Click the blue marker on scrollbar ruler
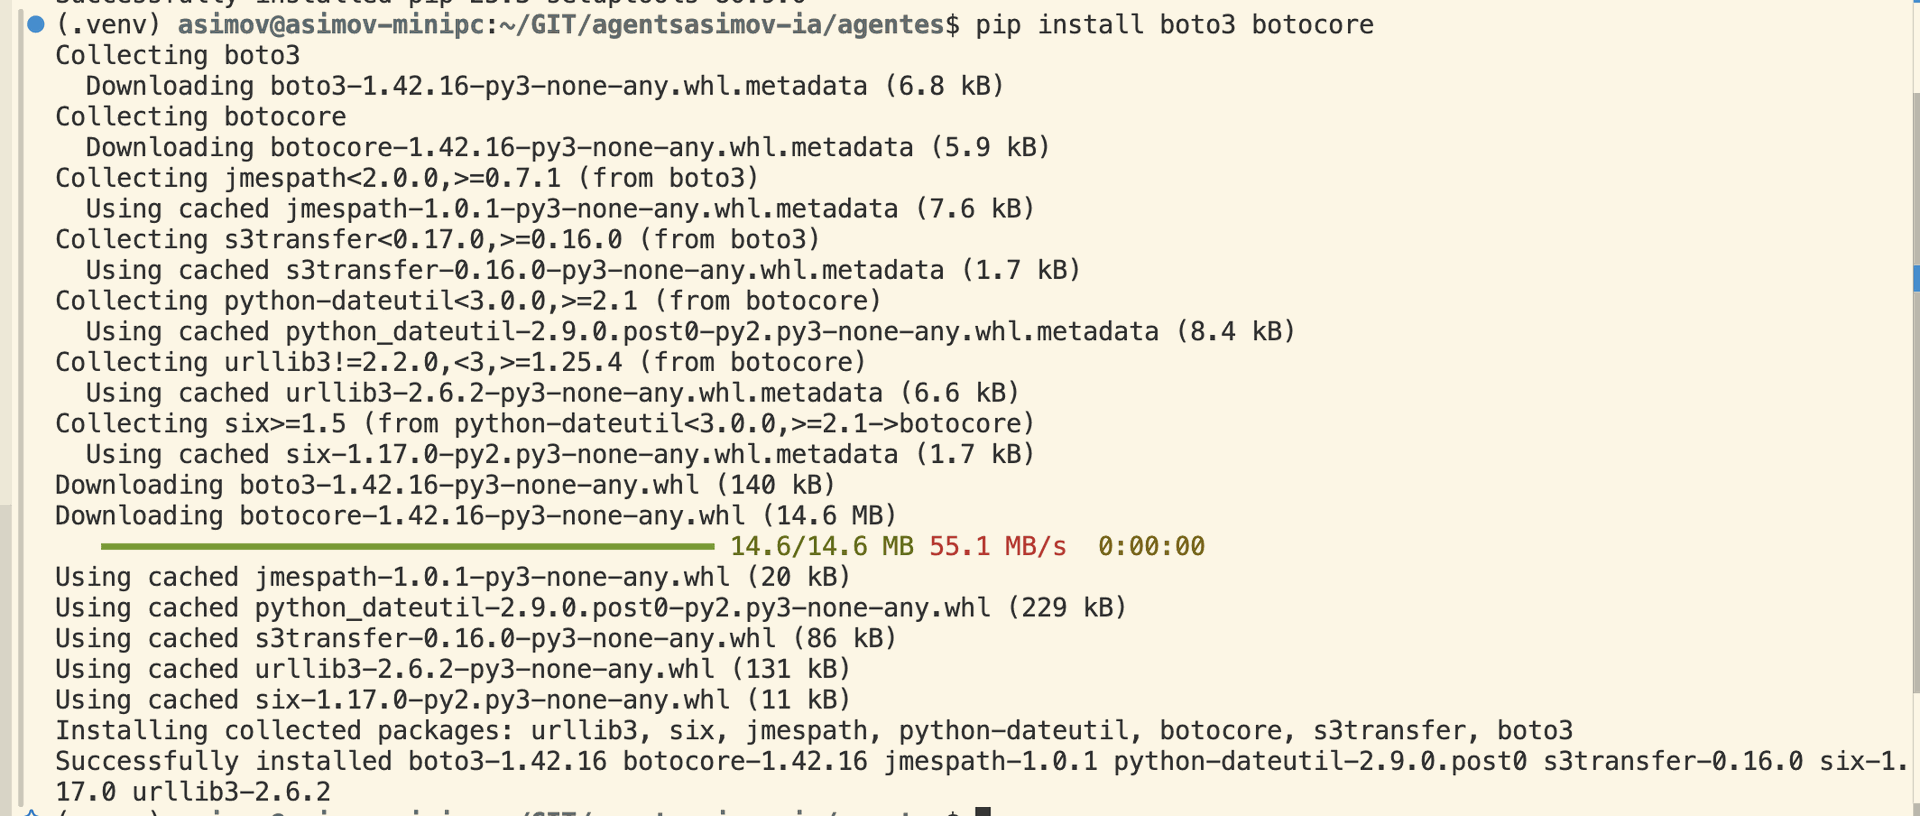Image resolution: width=1920 pixels, height=816 pixels. 1916,278
